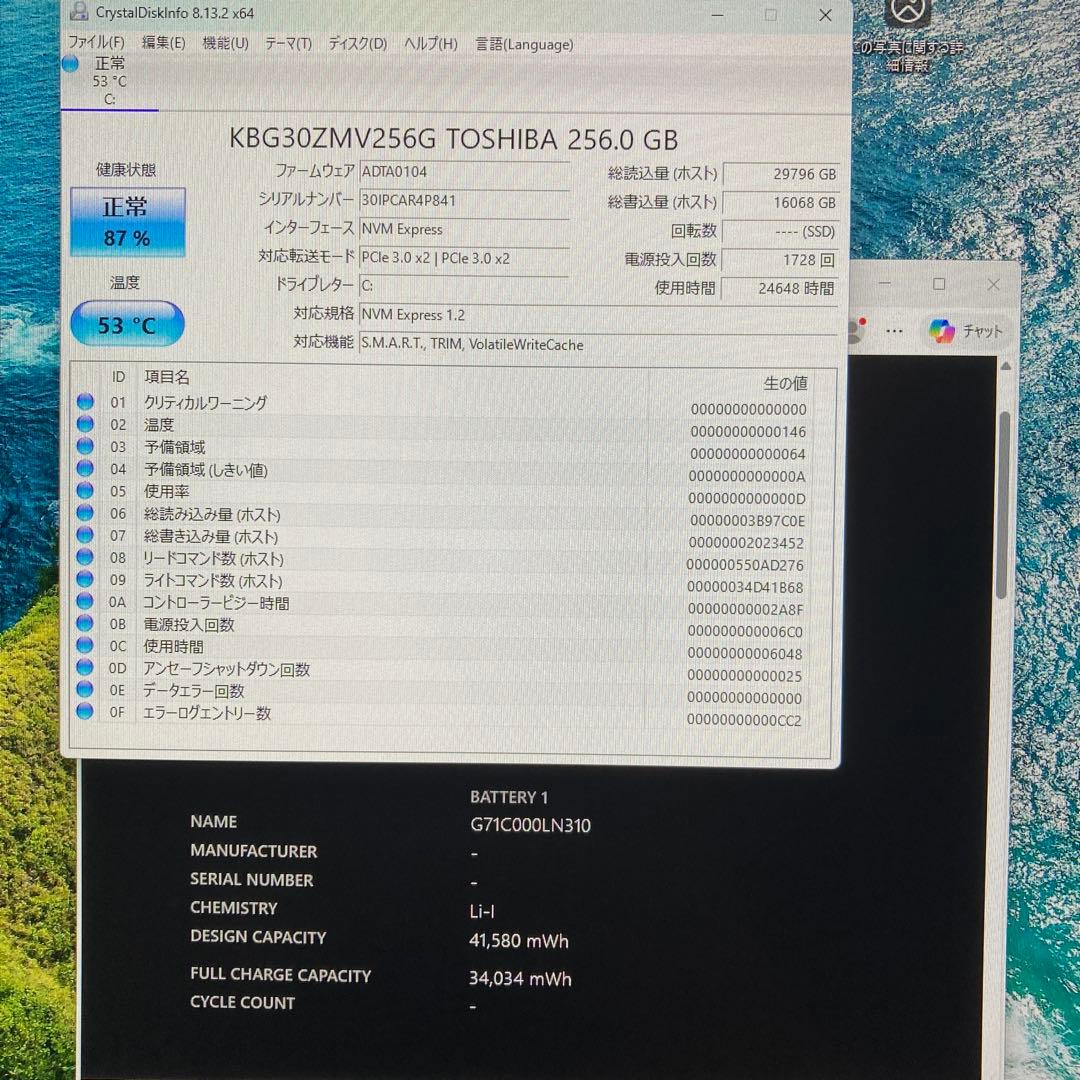Click the status indicator beside クリティカルワーニング
The image size is (1080, 1080).
85,402
